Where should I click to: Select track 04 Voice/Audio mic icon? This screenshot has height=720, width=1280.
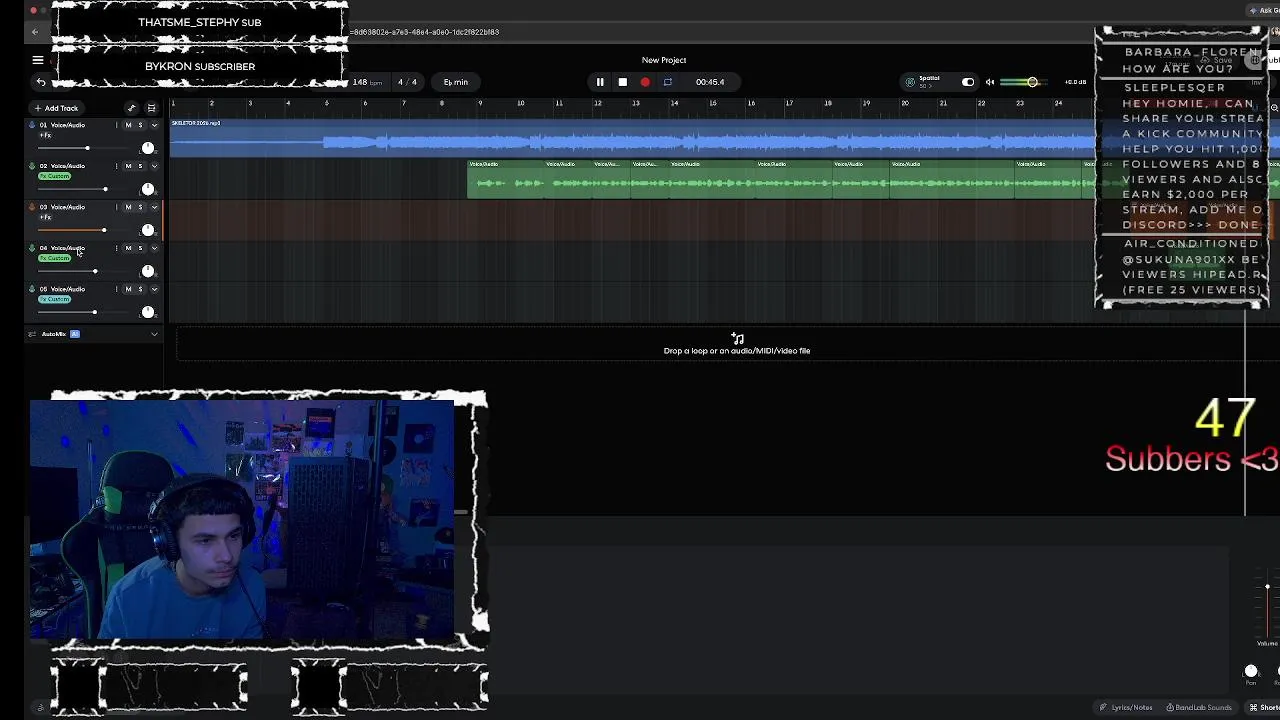[31, 248]
